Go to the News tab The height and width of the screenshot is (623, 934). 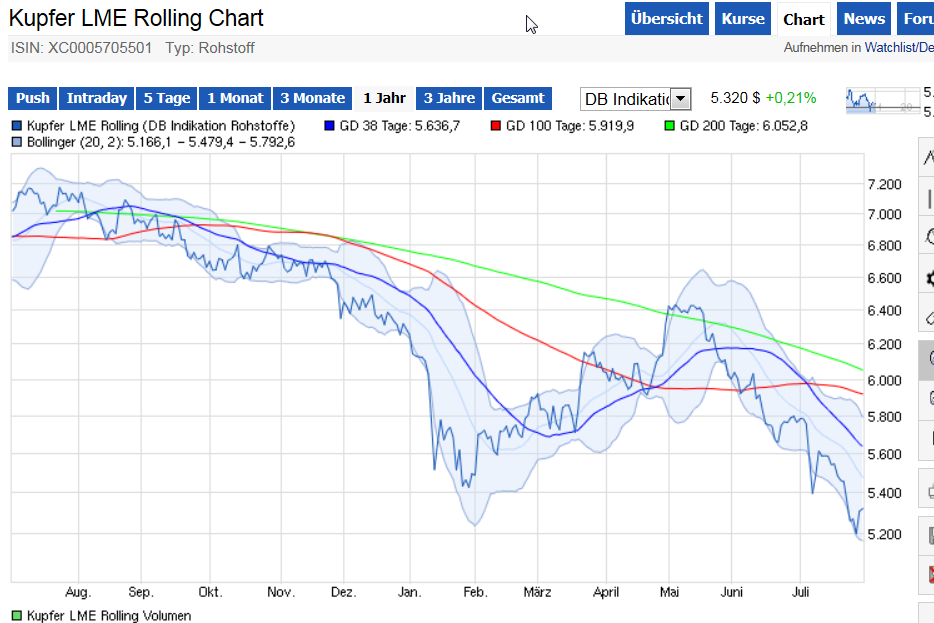[x=864, y=19]
